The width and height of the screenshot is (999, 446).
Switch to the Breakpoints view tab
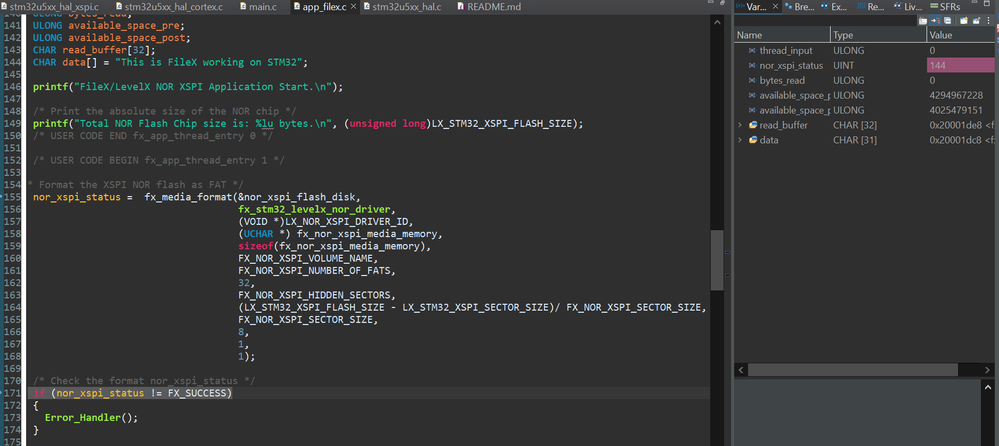799,7
